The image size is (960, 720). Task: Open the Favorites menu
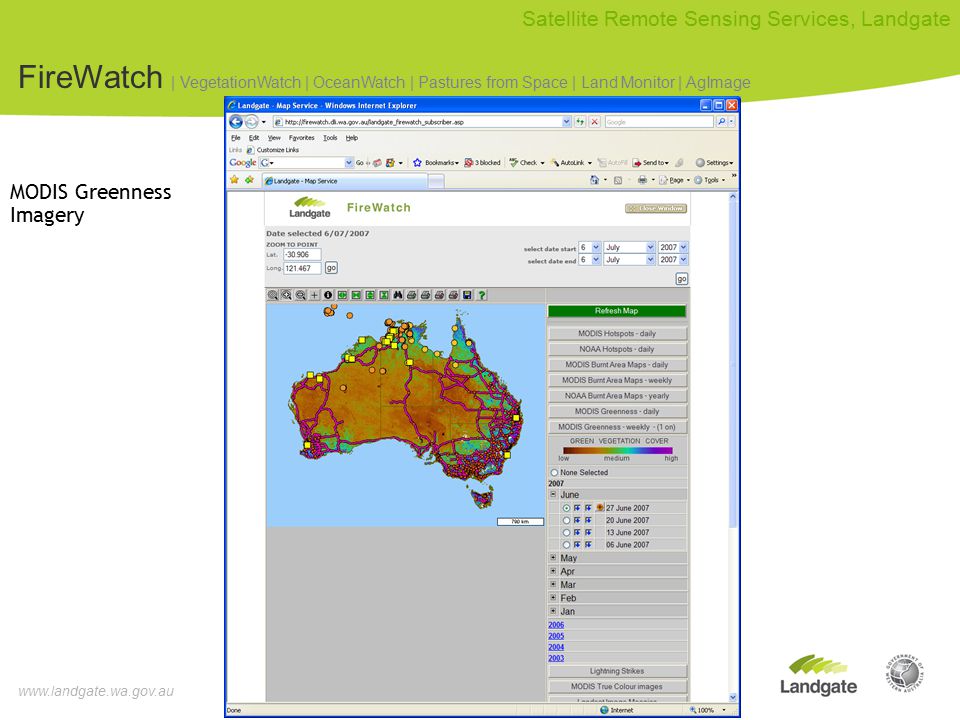point(301,138)
